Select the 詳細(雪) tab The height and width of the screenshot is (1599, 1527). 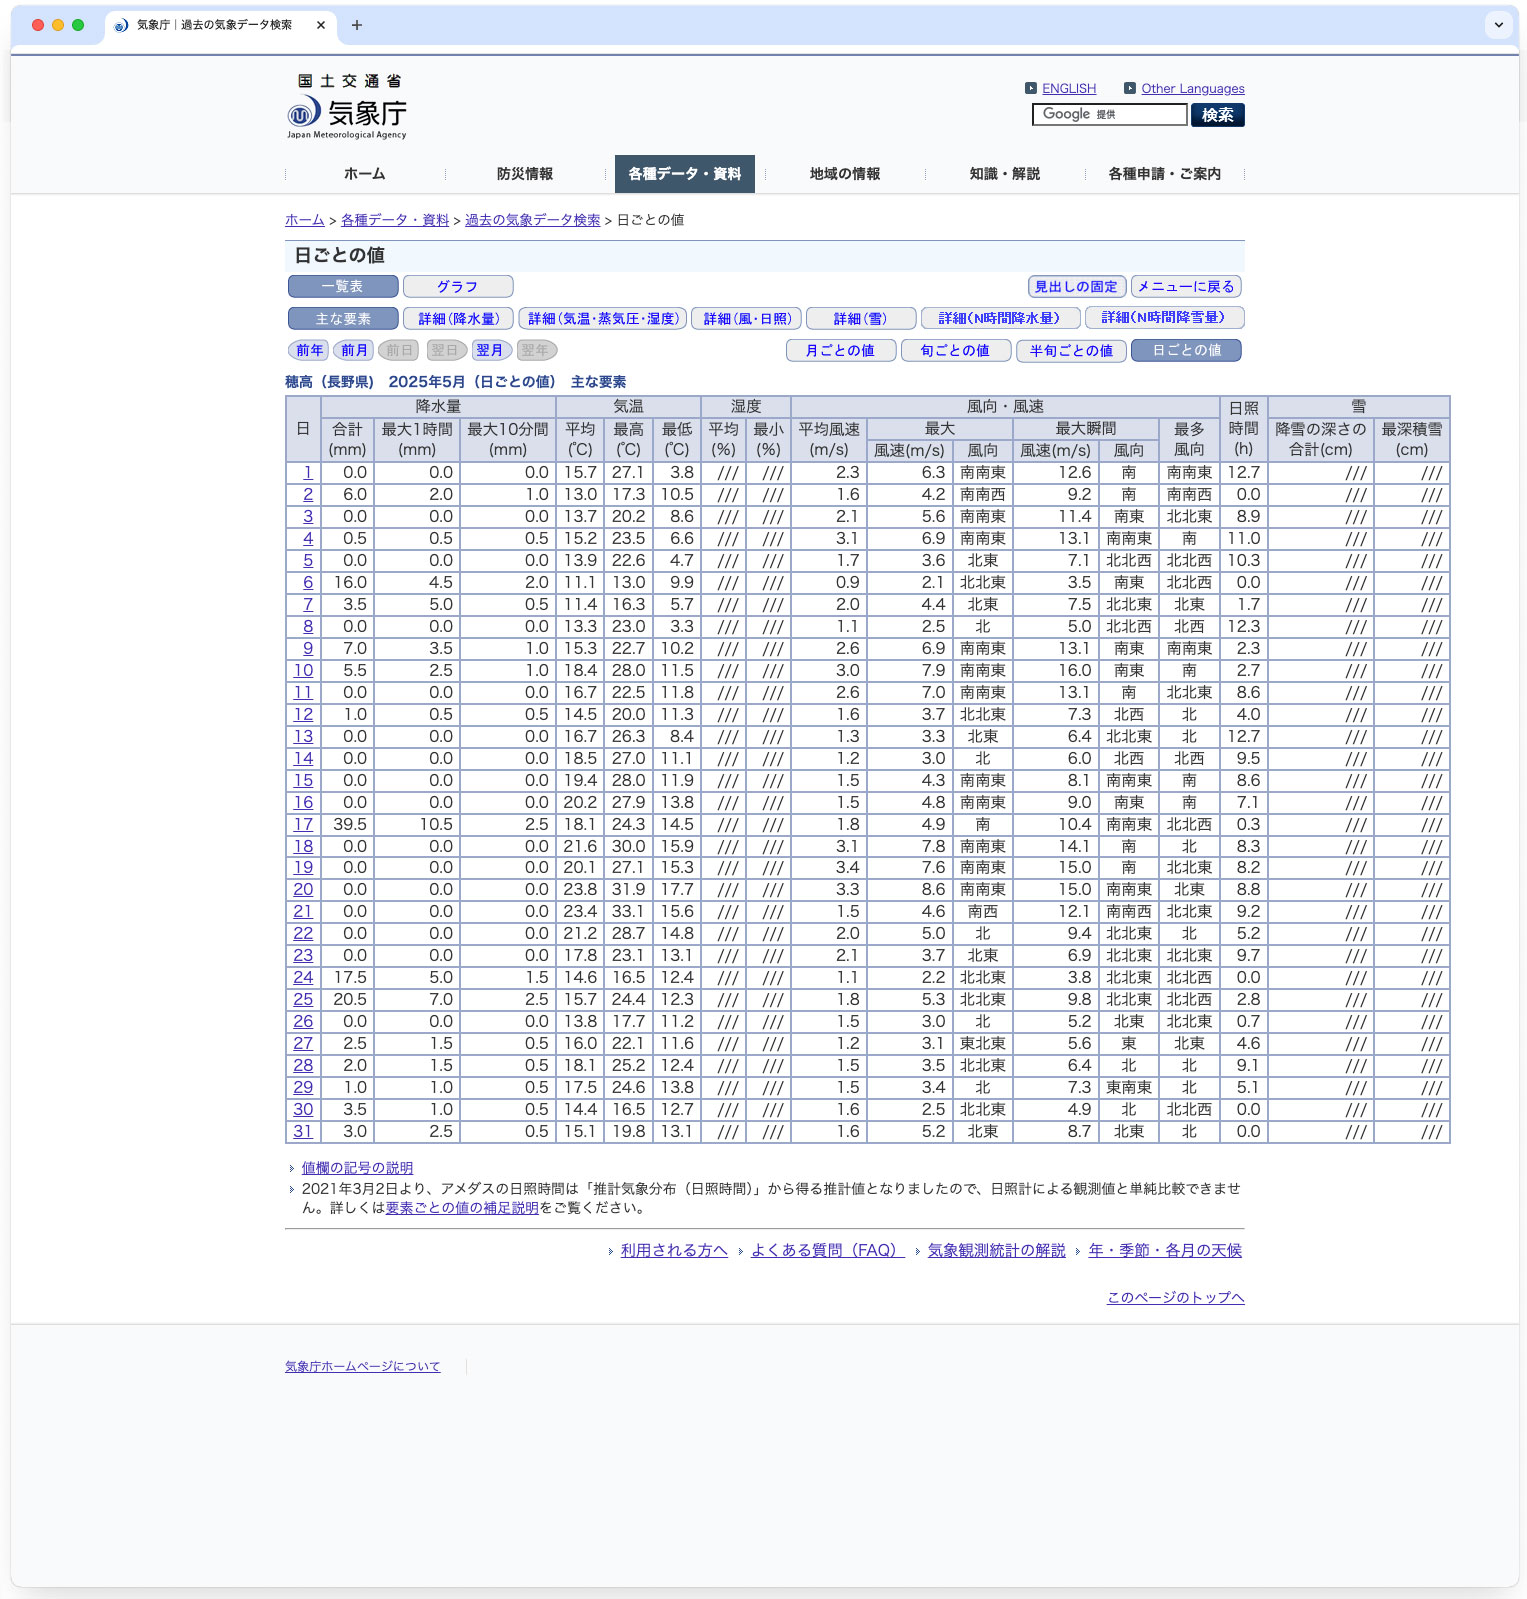tap(860, 319)
